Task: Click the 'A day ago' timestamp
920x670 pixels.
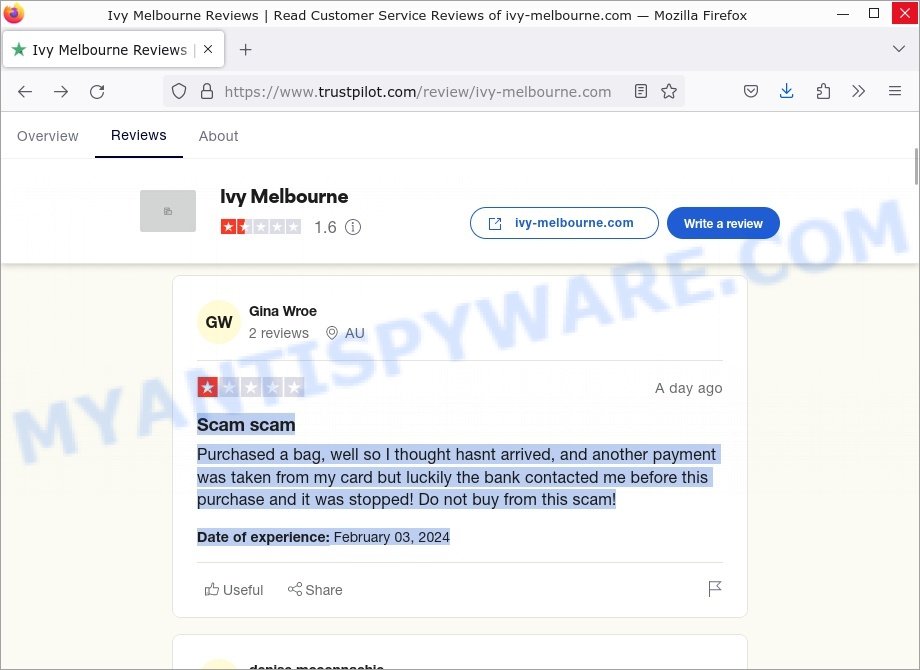Action: coord(688,388)
